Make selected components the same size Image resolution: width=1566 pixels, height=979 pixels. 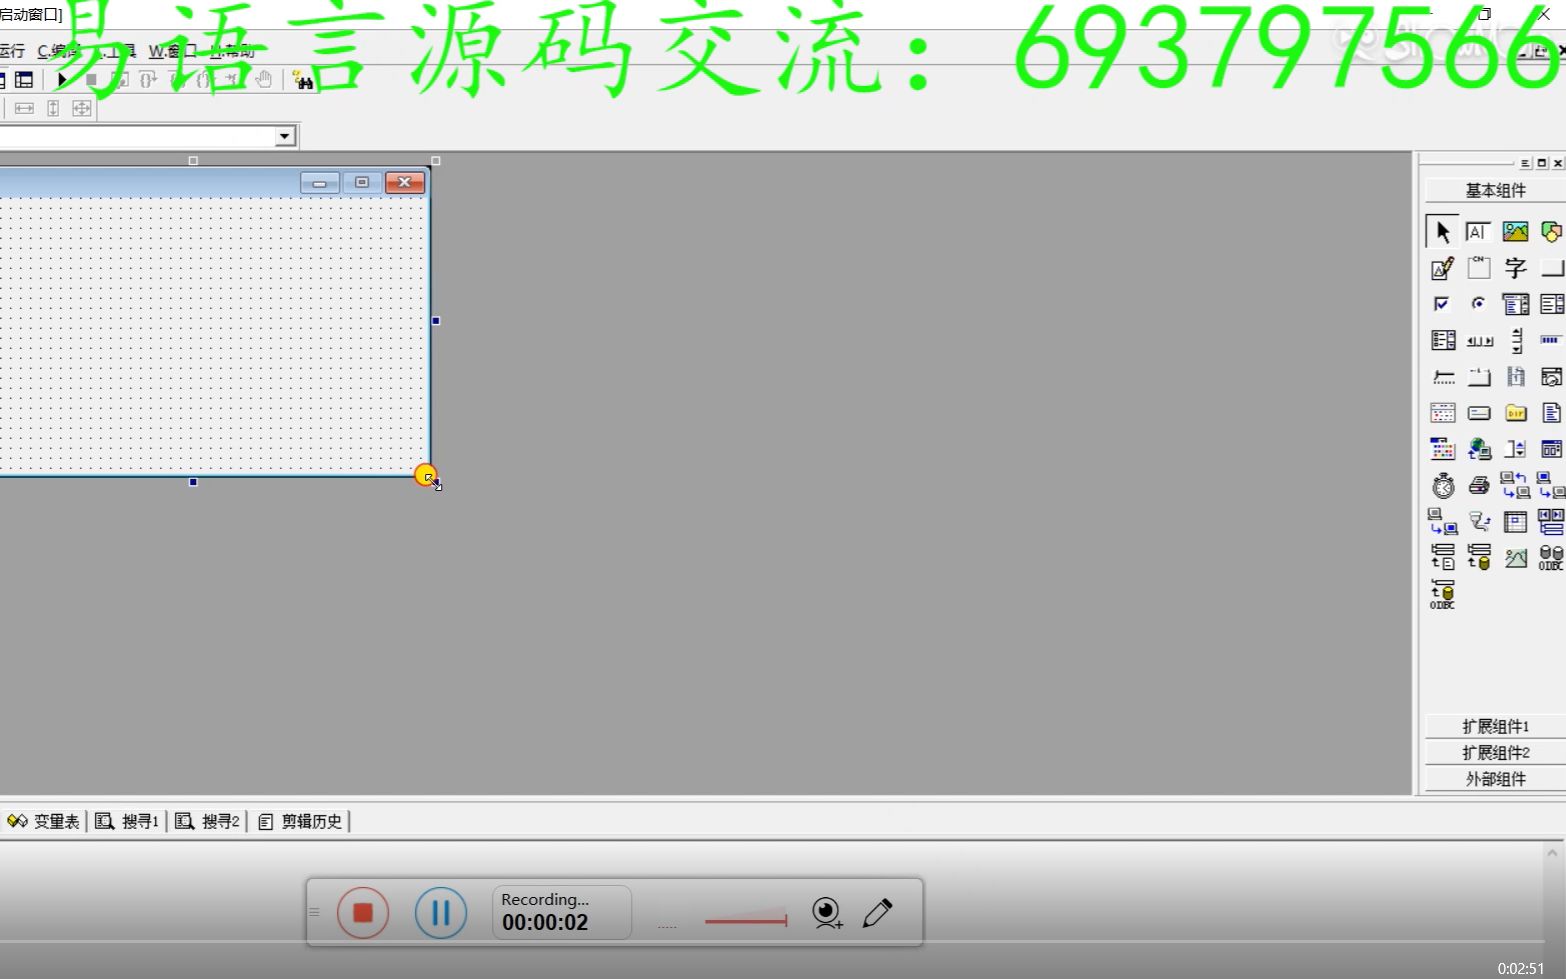(82, 108)
